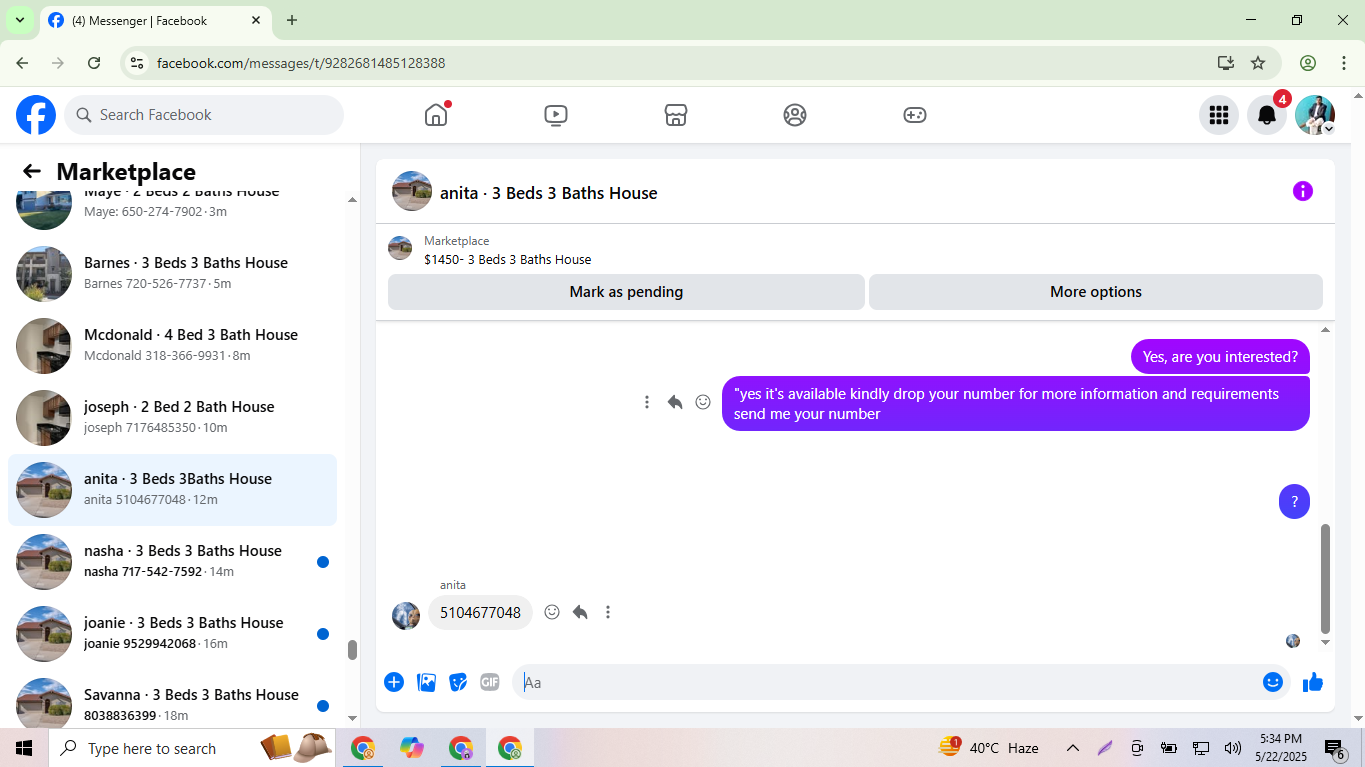Open the Windows notification center
1365x767 pixels.
(x=1335, y=748)
